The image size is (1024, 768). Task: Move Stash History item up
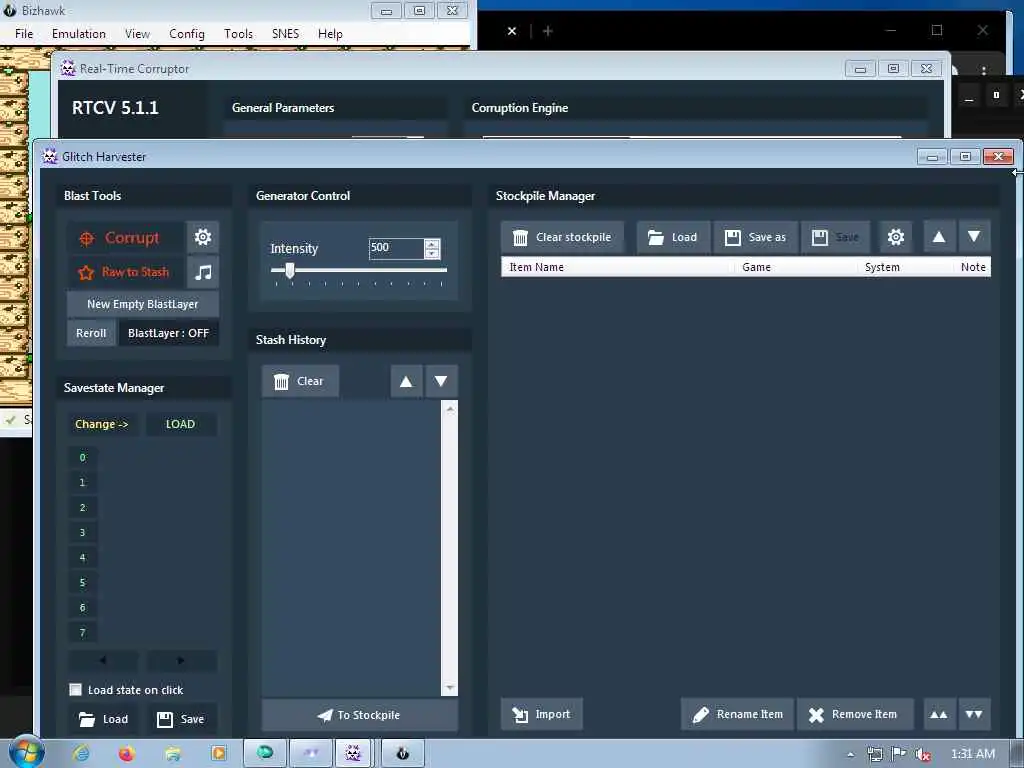click(406, 381)
